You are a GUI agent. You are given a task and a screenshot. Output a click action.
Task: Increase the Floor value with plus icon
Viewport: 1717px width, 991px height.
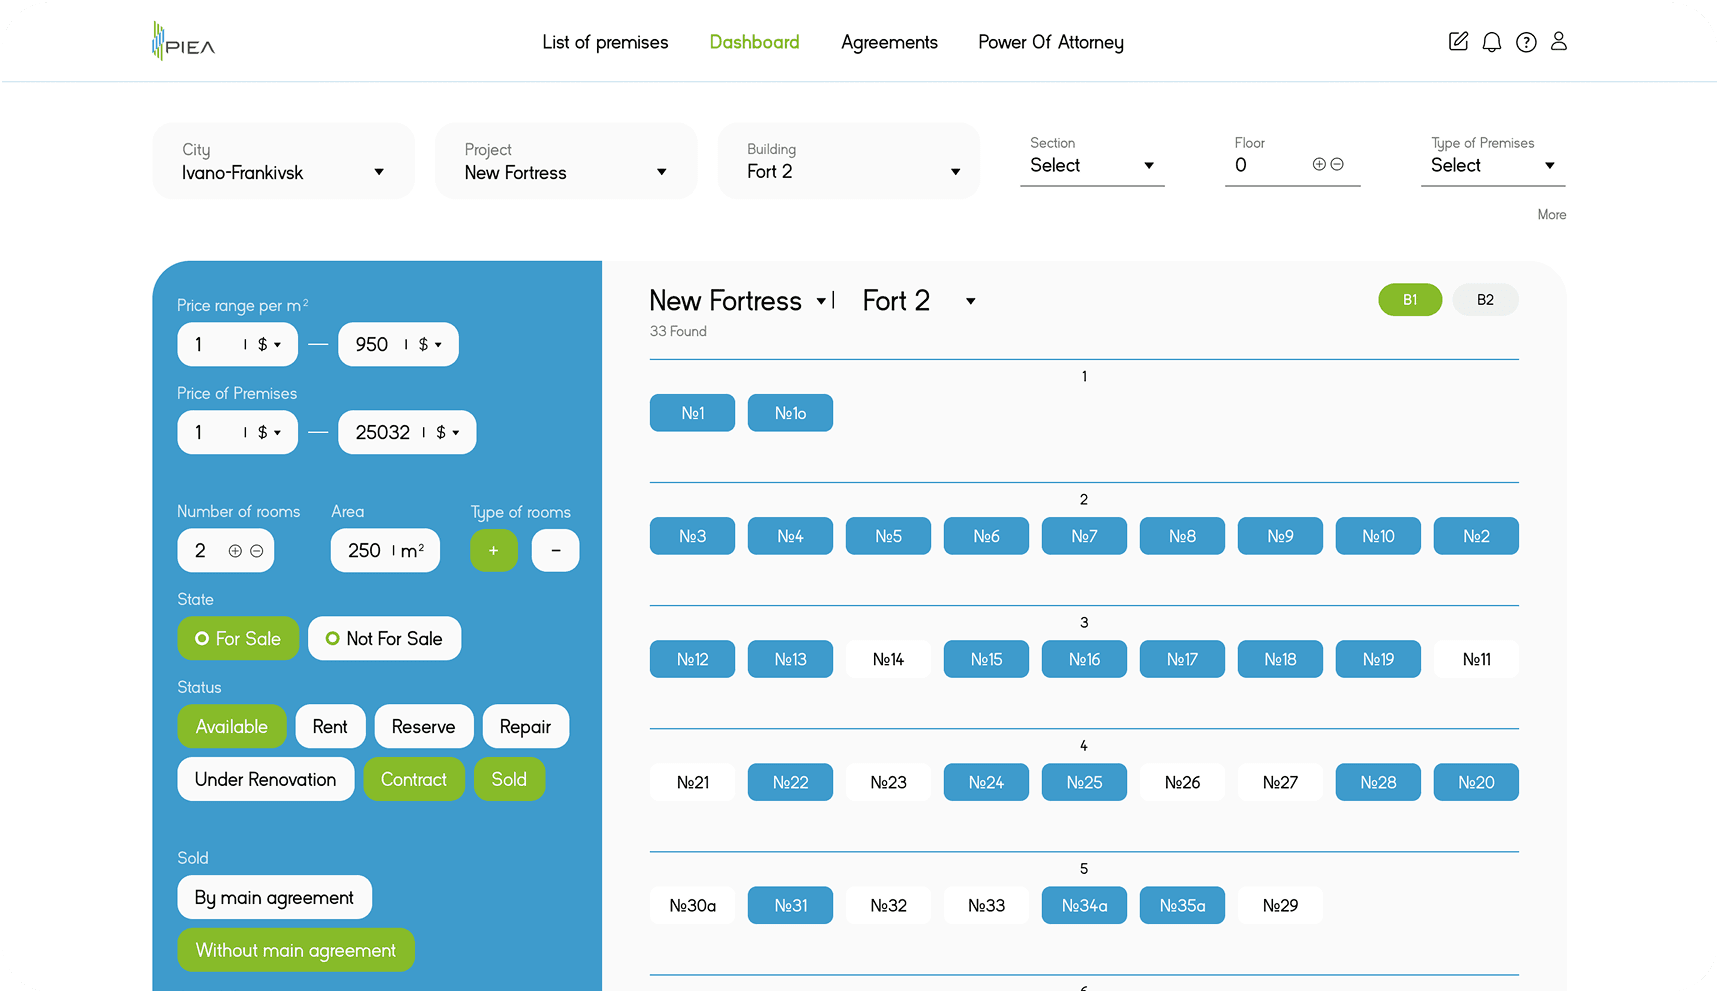[1319, 165]
